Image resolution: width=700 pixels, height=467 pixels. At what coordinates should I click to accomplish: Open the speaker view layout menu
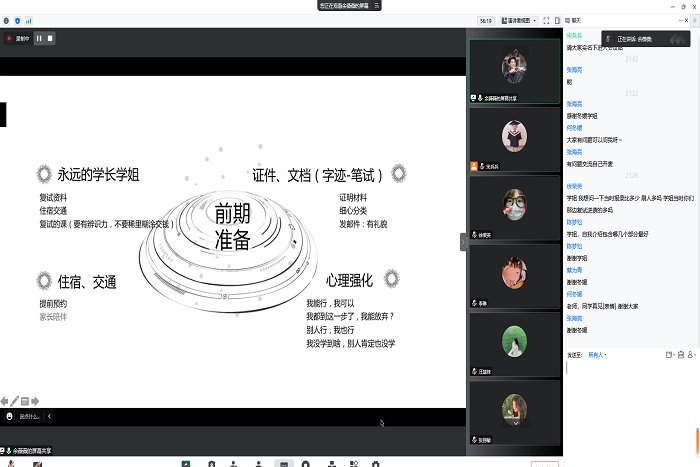coord(517,20)
